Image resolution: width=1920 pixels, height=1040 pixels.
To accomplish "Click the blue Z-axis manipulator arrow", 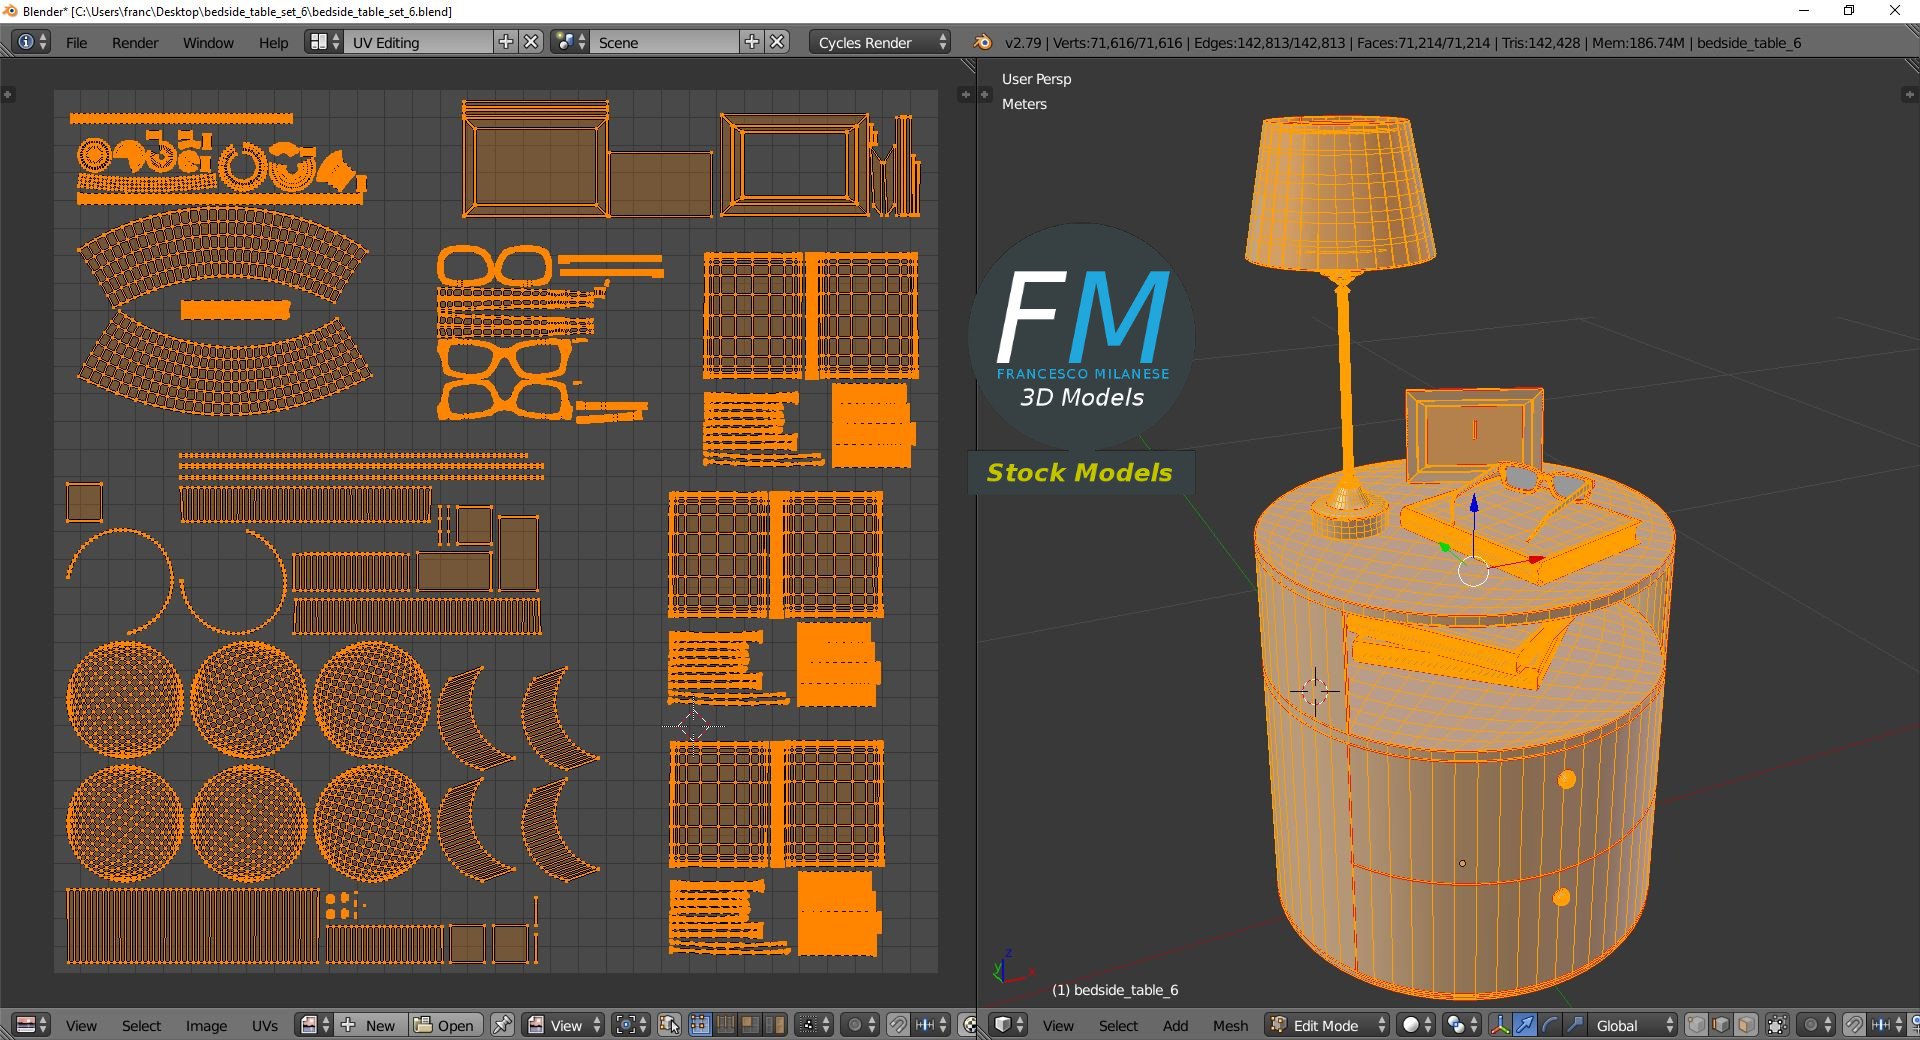I will (1473, 505).
